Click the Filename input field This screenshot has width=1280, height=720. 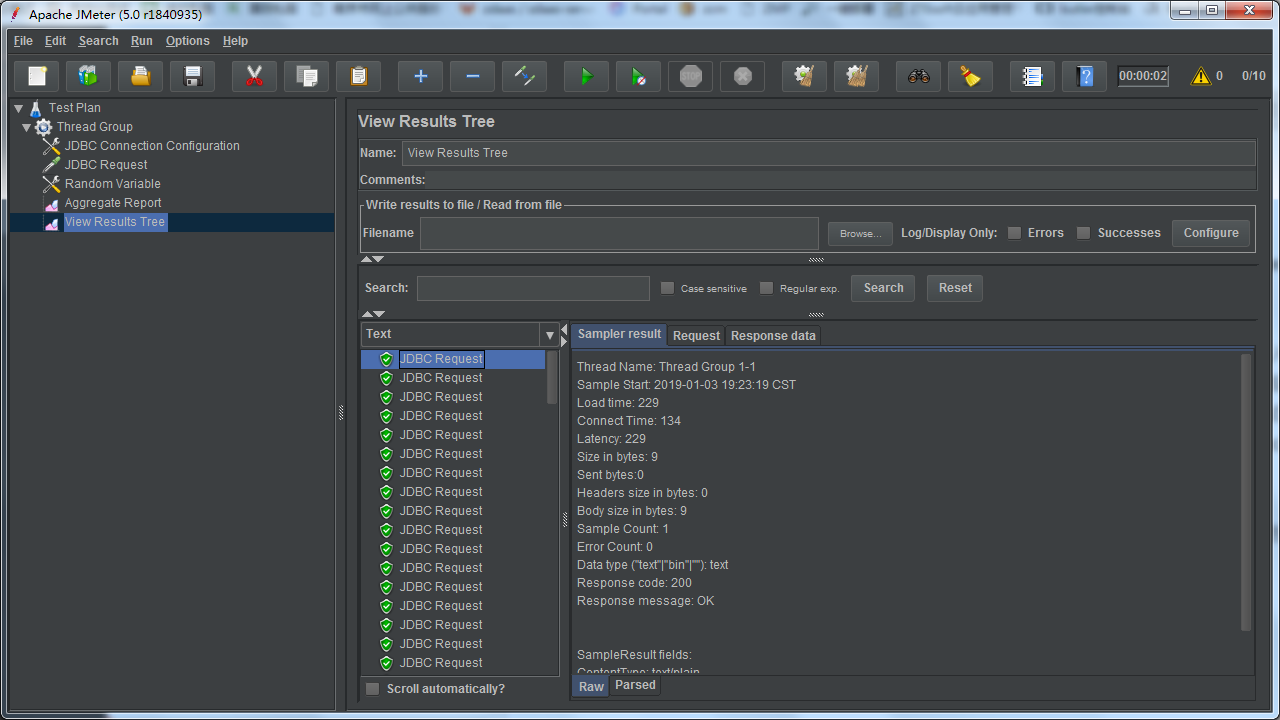pos(619,233)
